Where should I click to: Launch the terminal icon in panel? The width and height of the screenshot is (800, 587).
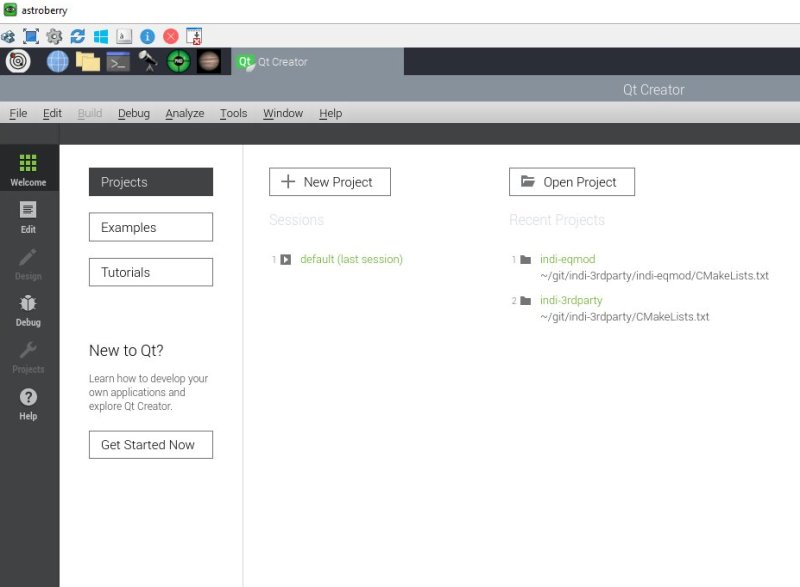tap(118, 62)
